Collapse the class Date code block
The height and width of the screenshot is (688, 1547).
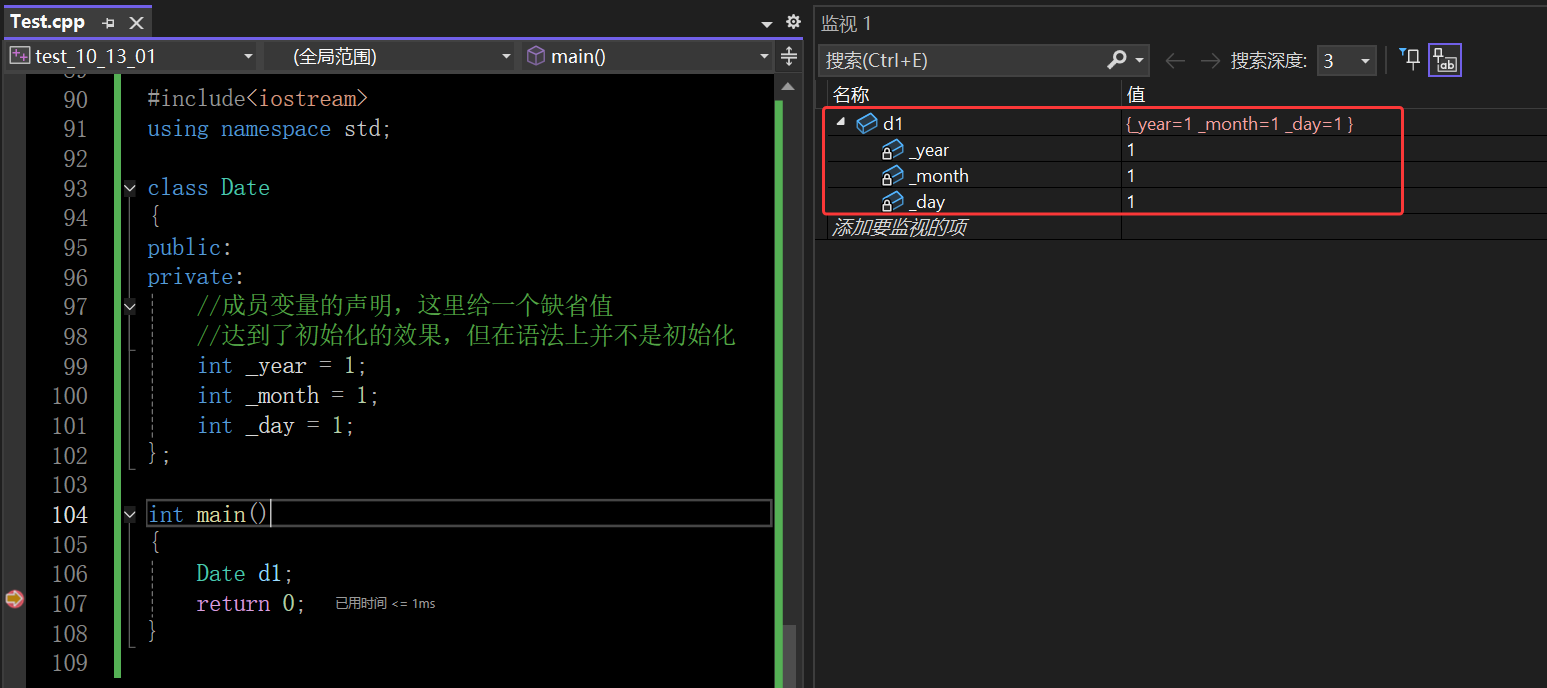point(129,188)
